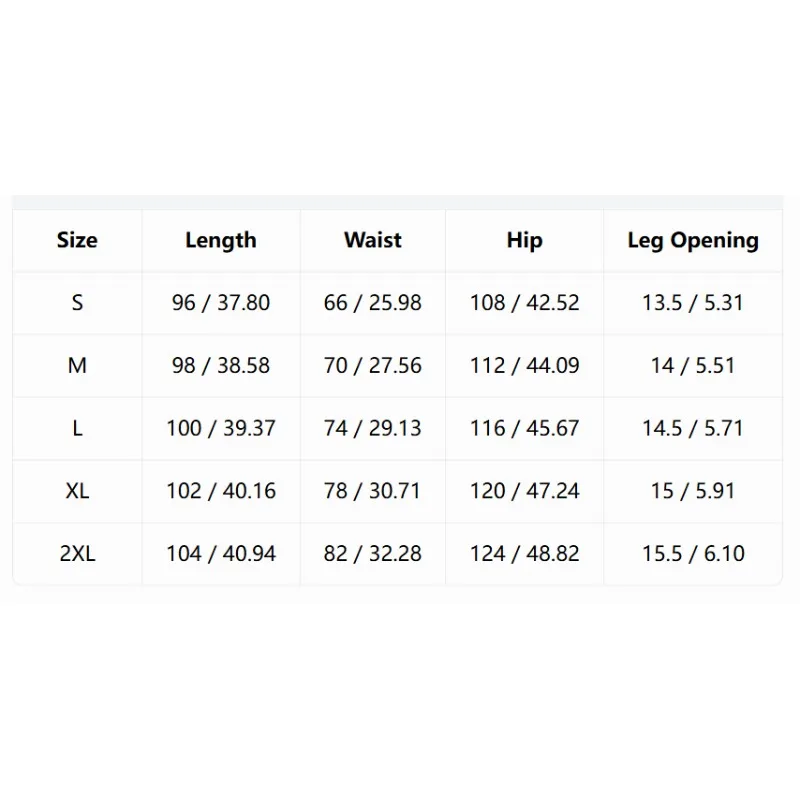Click the Hip column header
Screen dimensions: 800x800
[524, 240]
